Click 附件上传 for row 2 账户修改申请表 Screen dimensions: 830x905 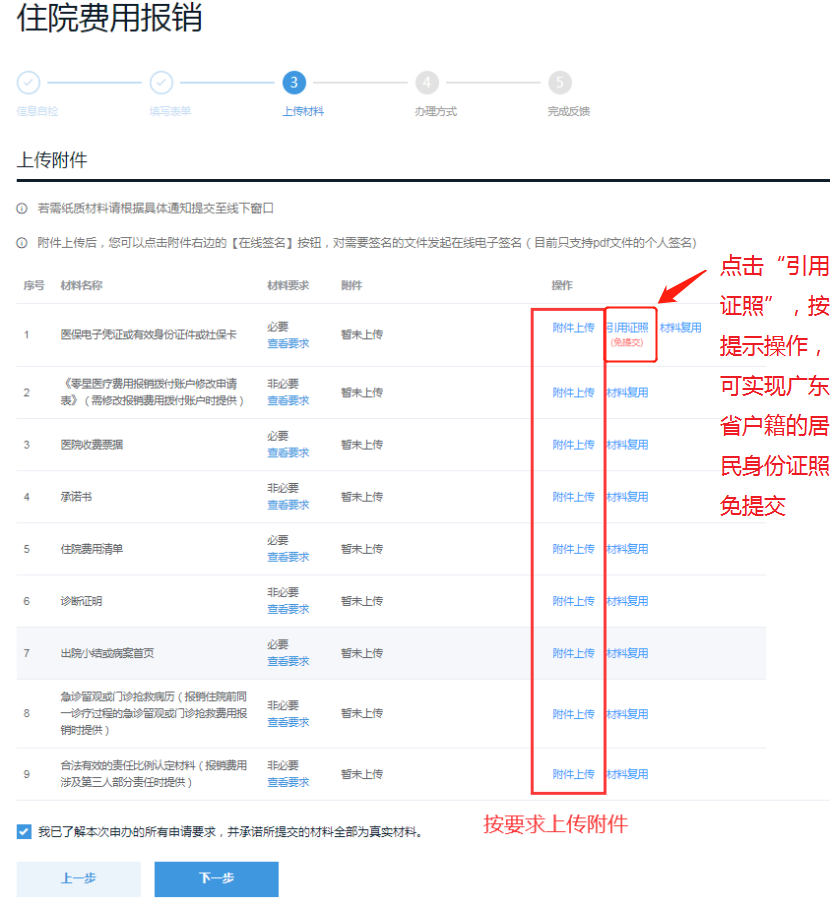coord(573,393)
